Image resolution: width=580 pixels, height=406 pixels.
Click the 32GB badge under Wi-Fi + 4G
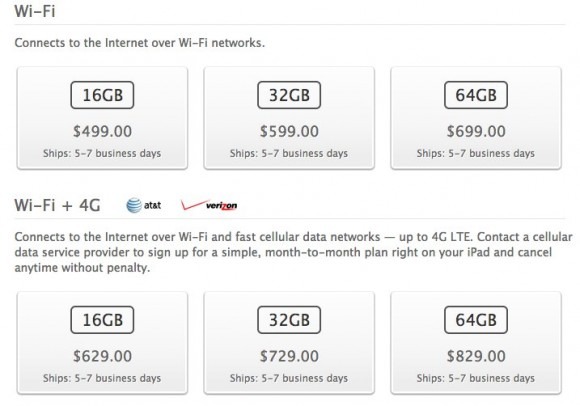coord(289,320)
